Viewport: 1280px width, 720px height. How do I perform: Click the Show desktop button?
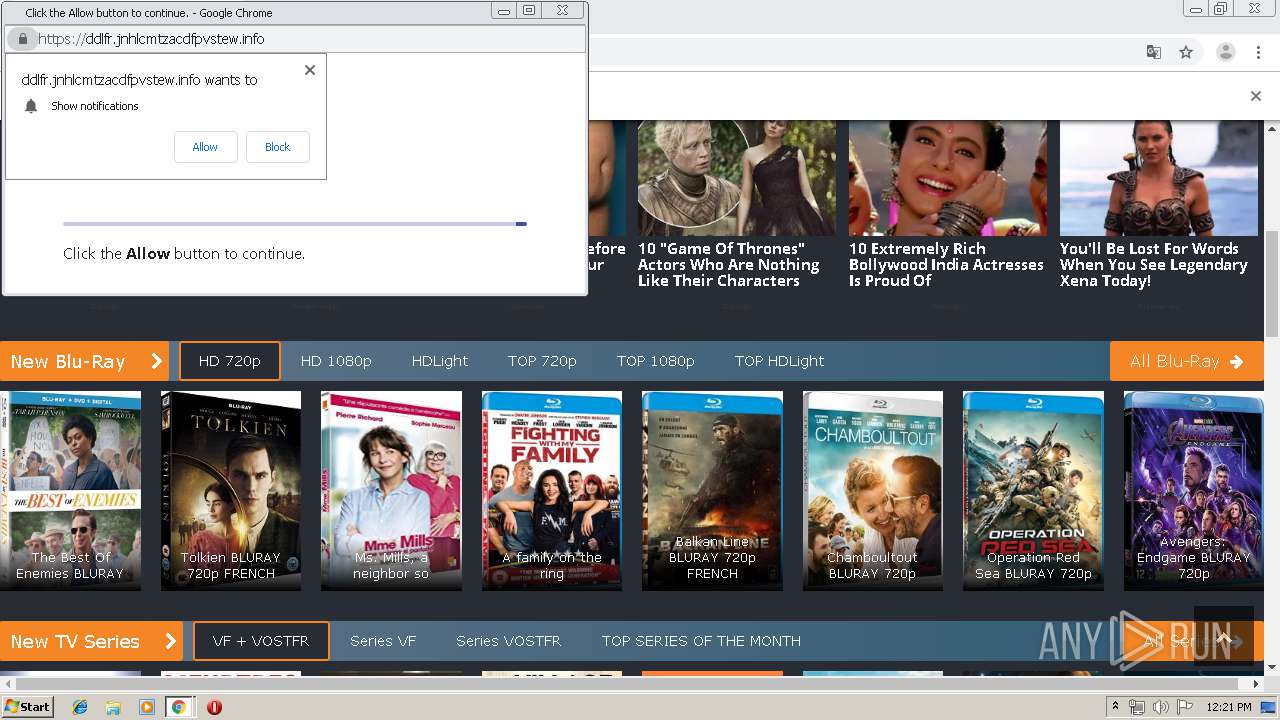click(1270, 707)
